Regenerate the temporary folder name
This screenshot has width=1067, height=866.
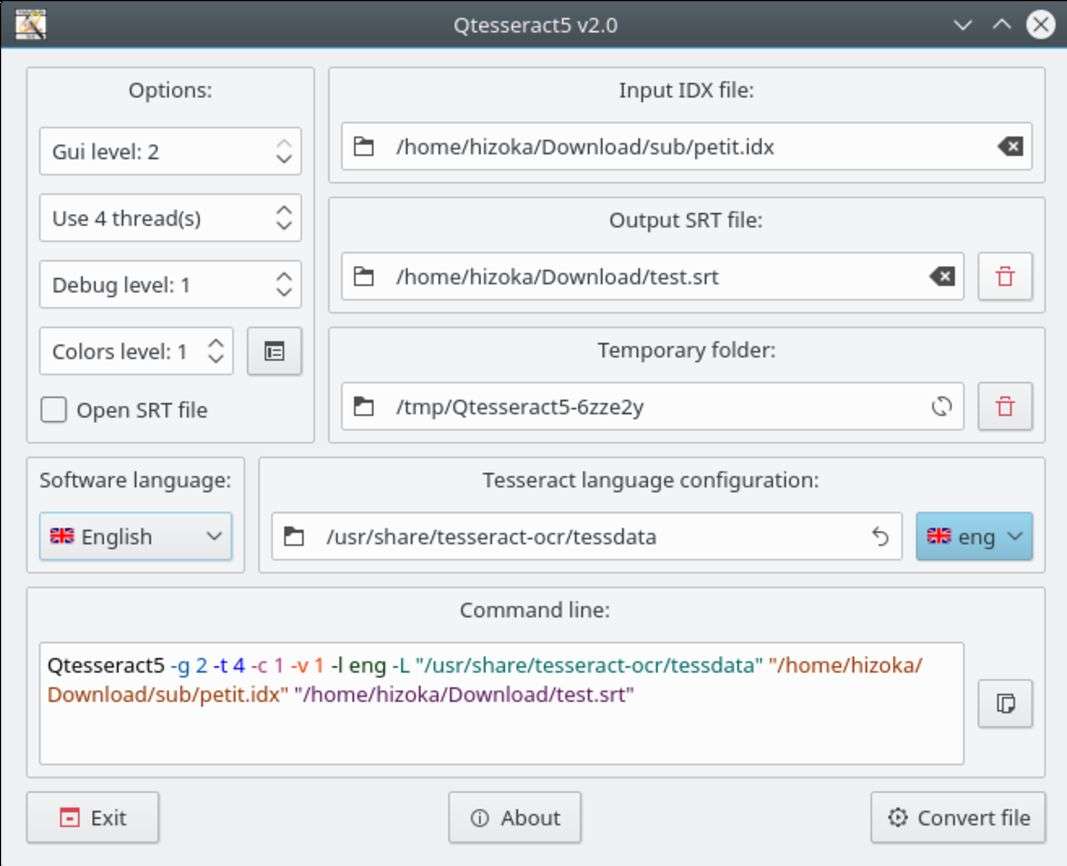(941, 407)
